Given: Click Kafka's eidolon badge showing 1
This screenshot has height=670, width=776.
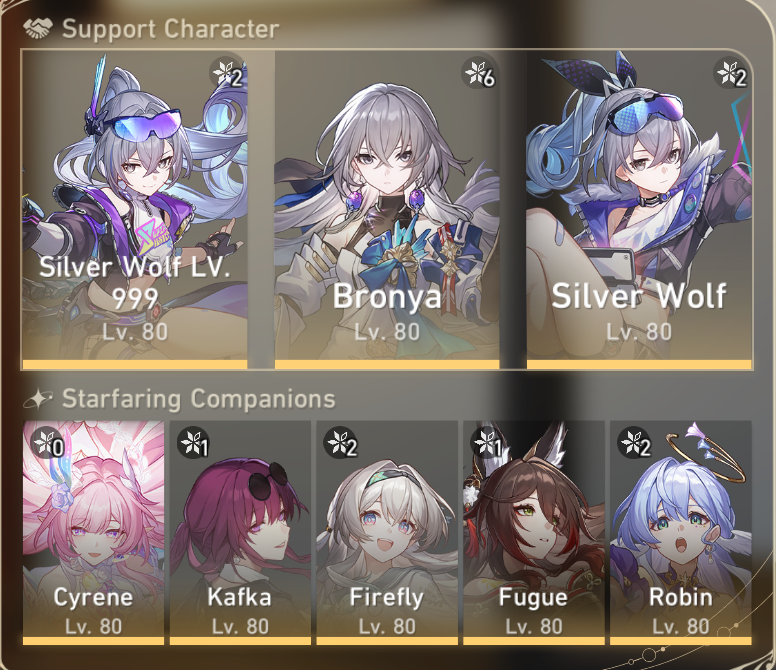Looking at the screenshot, I should (x=194, y=443).
